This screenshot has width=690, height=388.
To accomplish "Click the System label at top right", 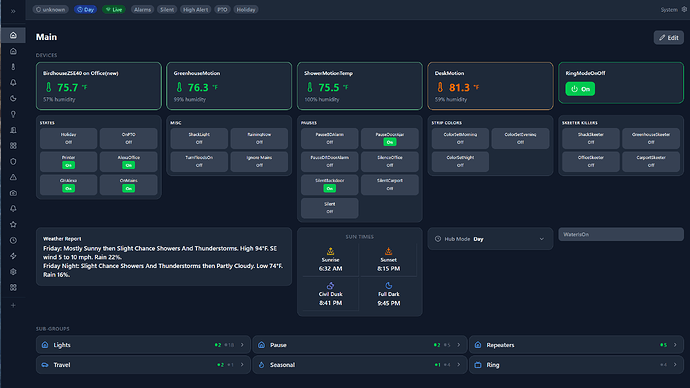I will 669,10.
